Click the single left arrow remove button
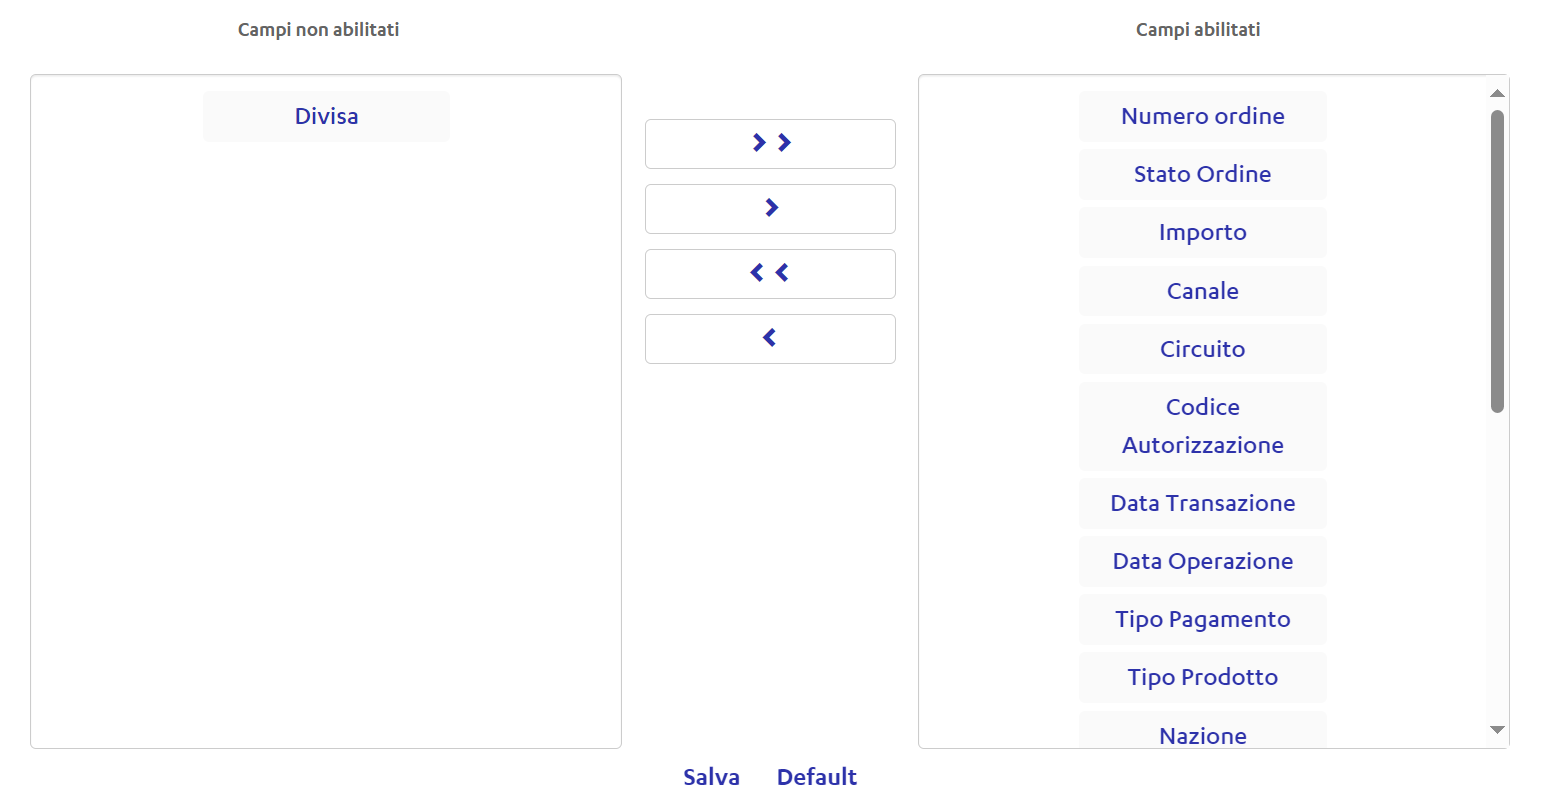 [x=770, y=339]
